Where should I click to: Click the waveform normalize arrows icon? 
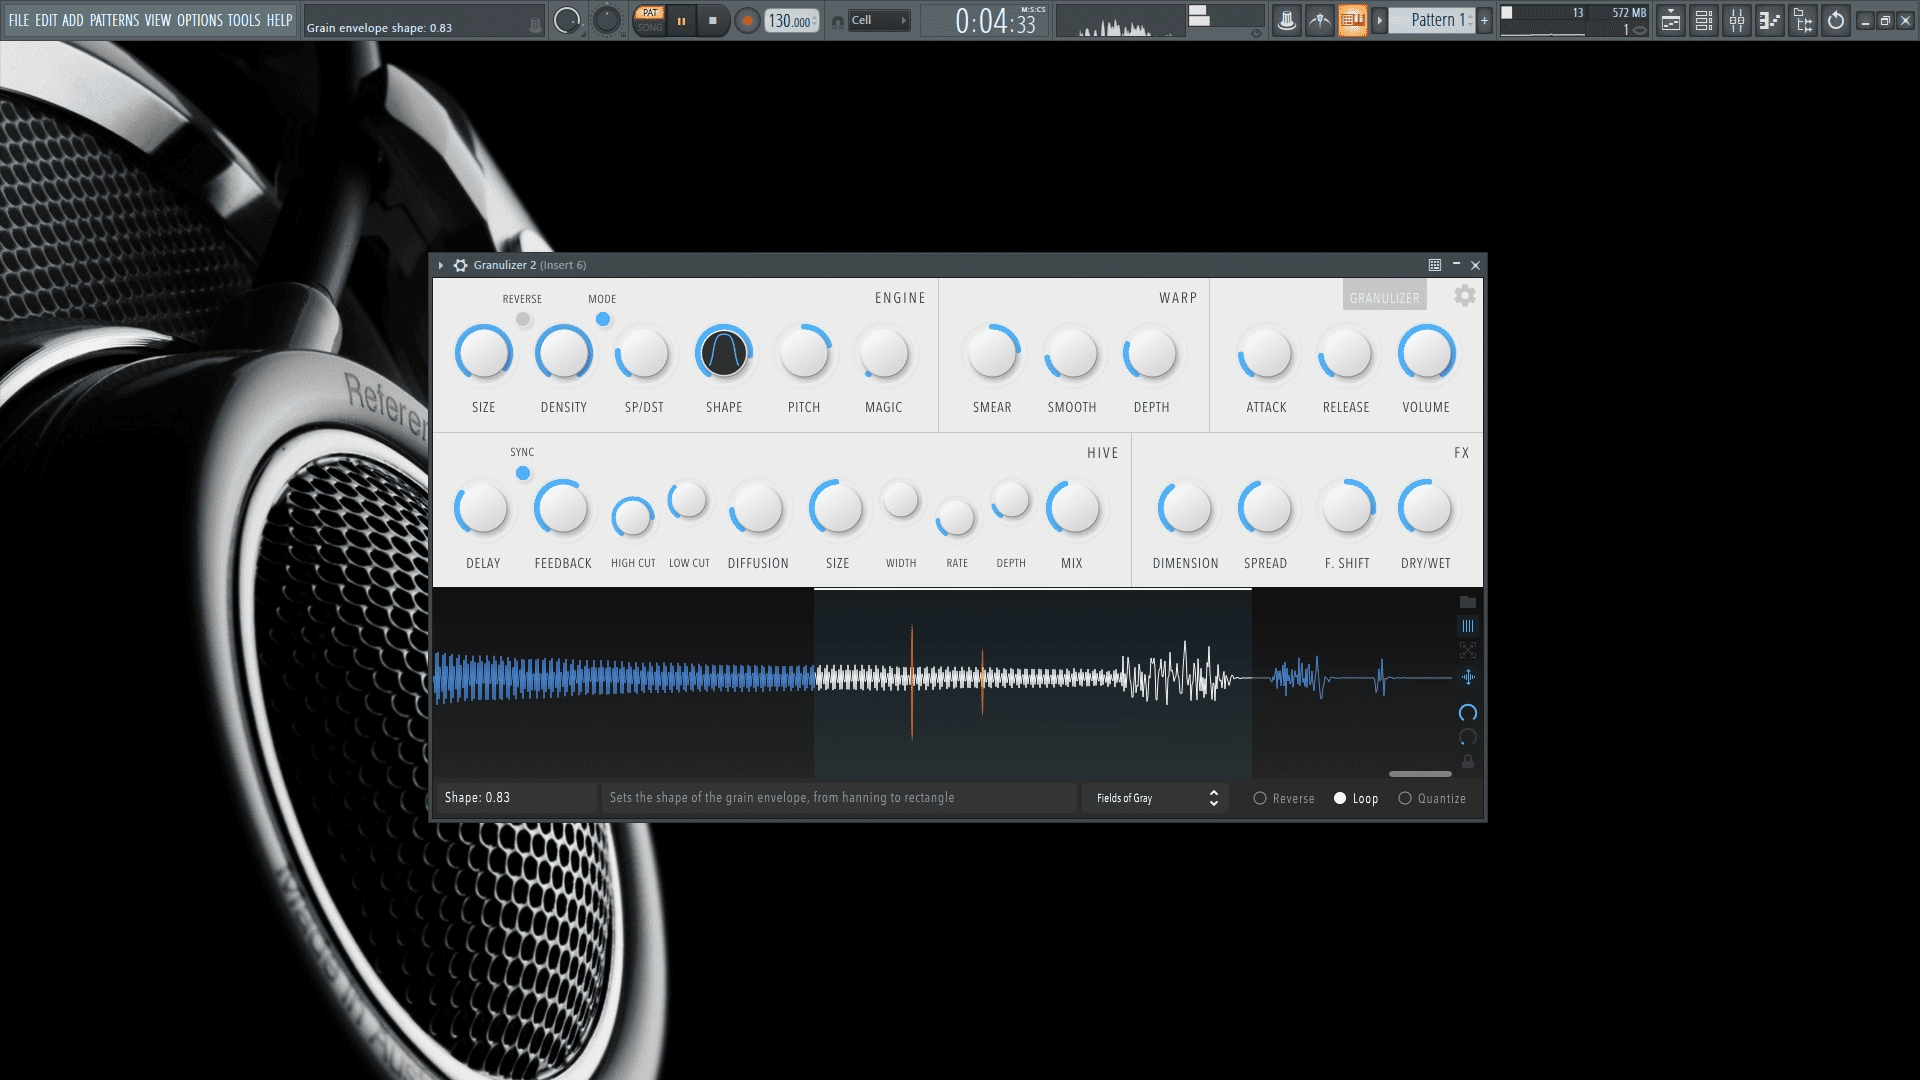pyautogui.click(x=1467, y=677)
